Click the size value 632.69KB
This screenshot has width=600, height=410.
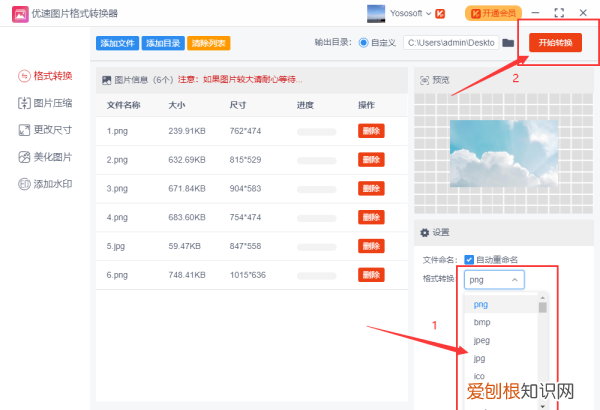tap(187, 160)
